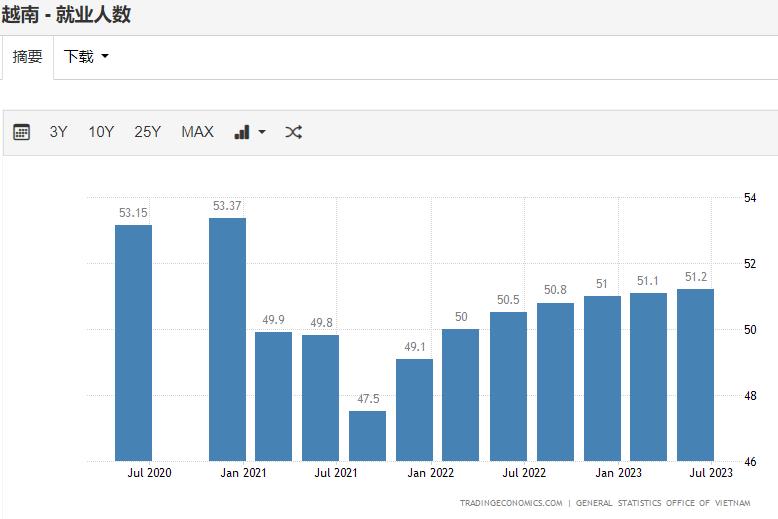Open the calendar date range picker
778x519 pixels.
21,132
